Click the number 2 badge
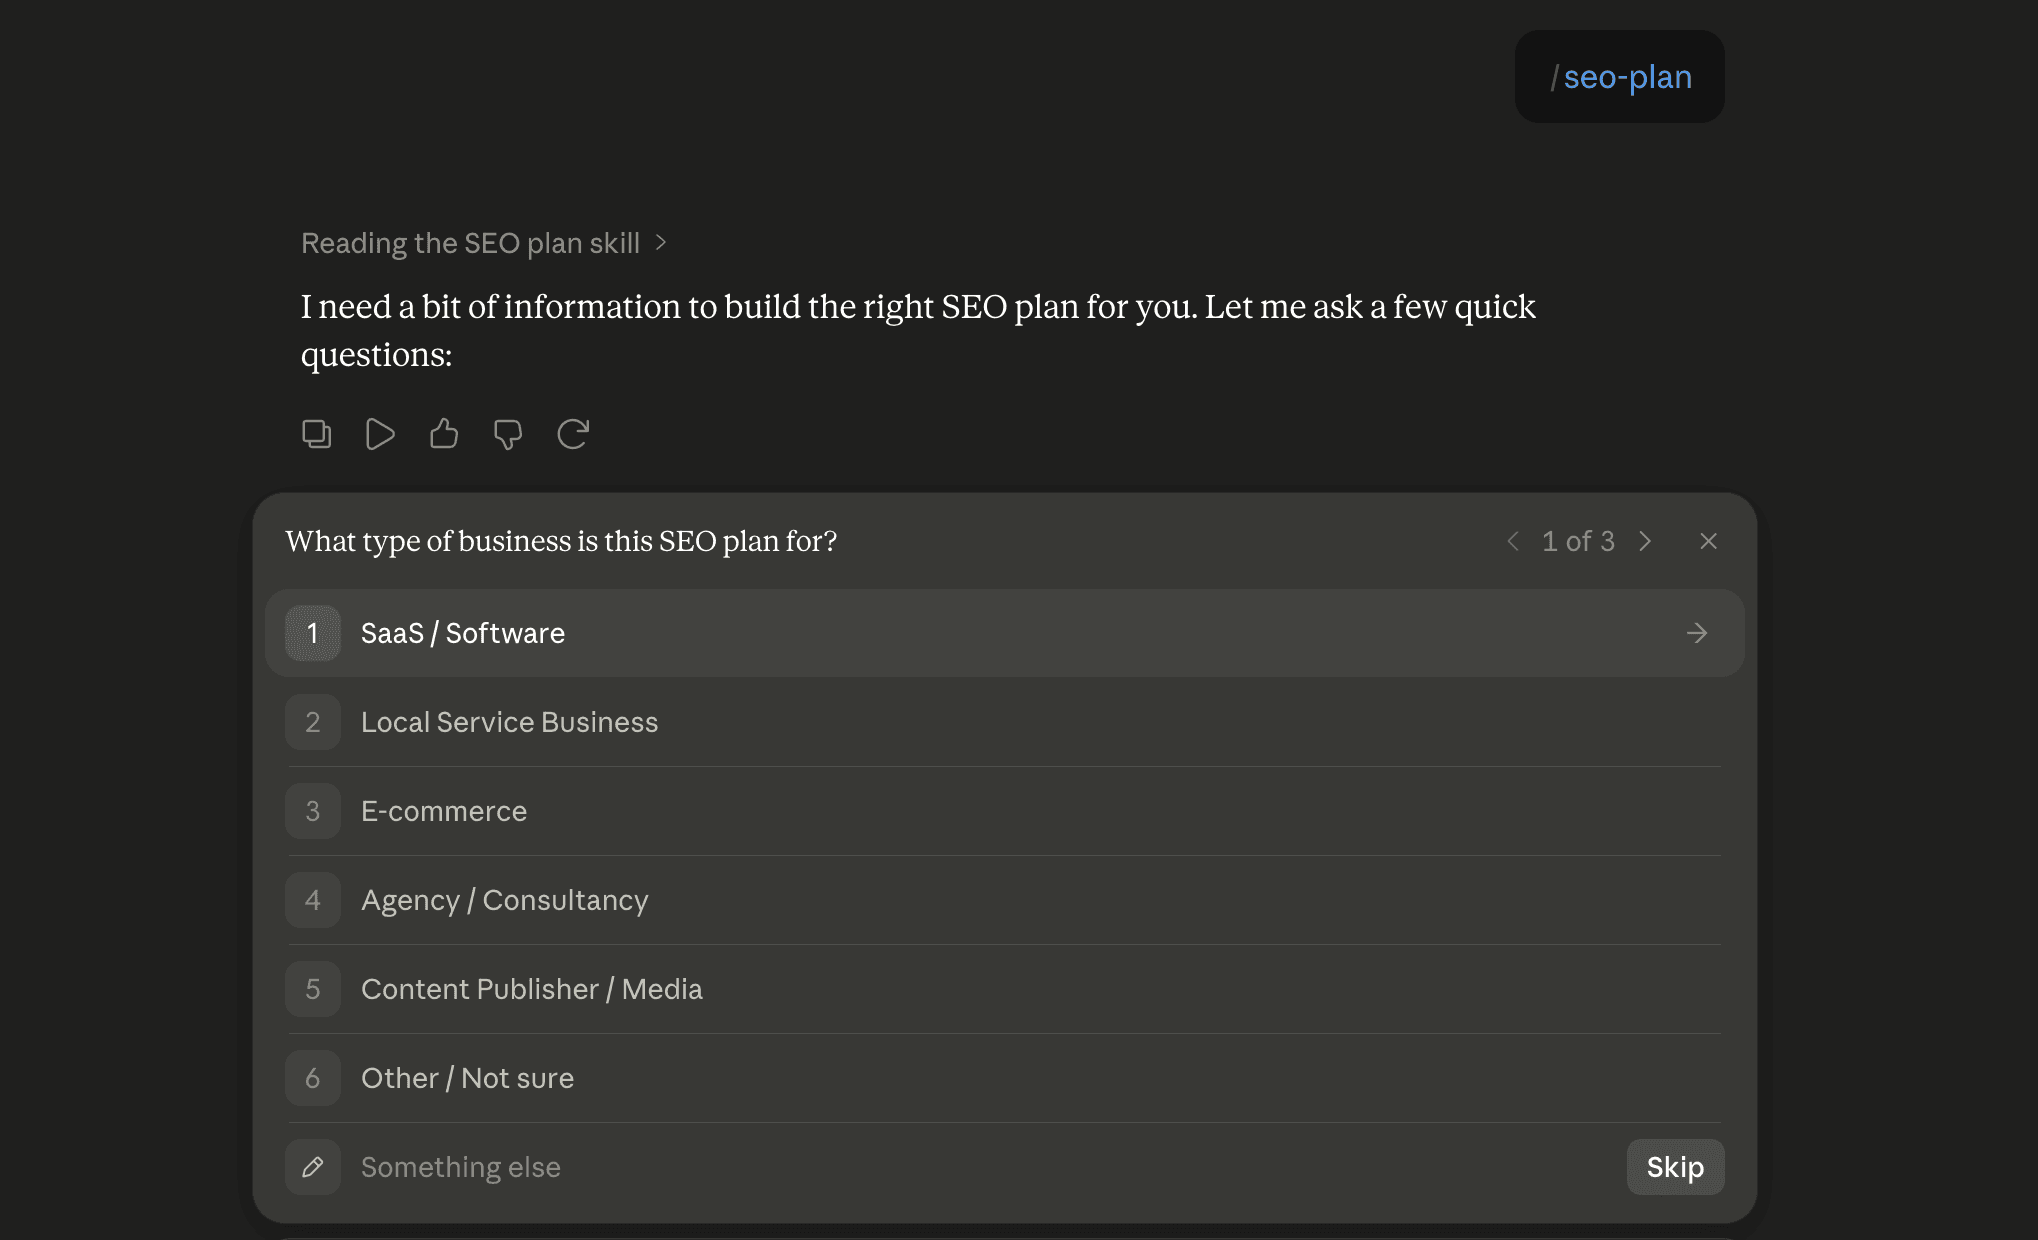 tap(313, 722)
